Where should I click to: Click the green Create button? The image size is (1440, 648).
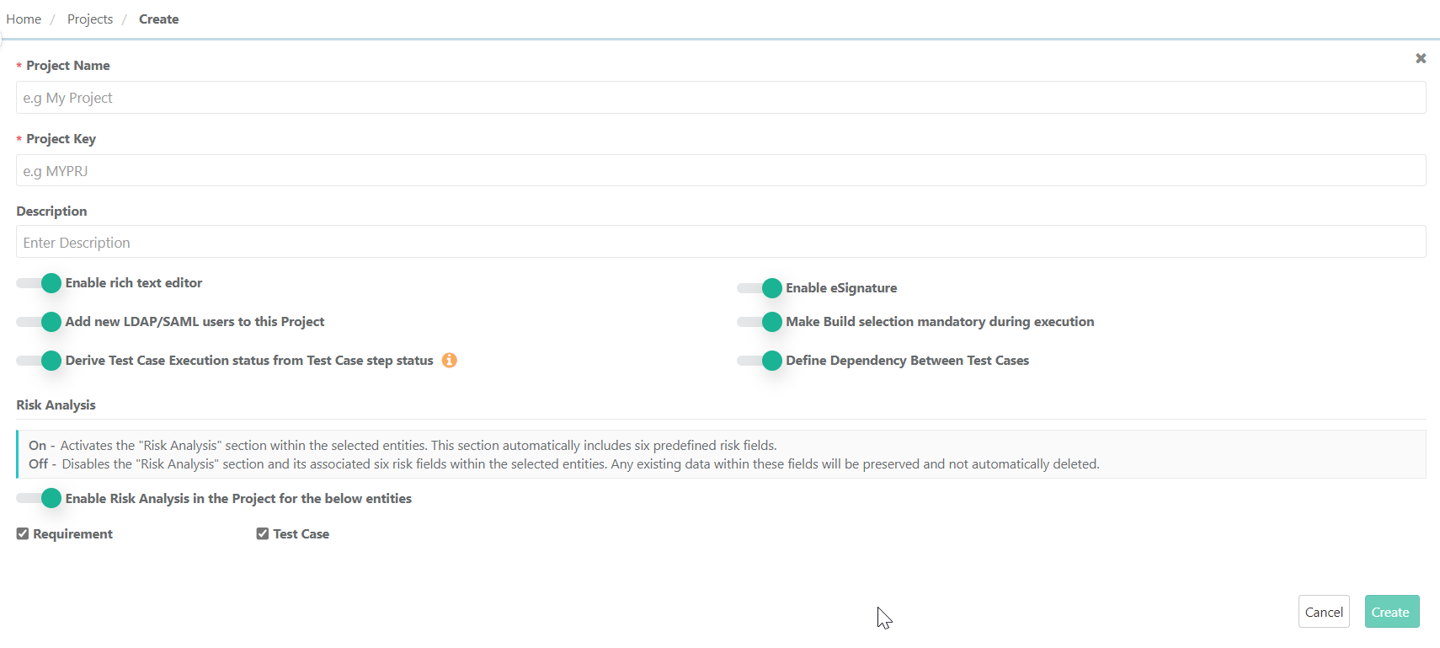coord(1391,612)
